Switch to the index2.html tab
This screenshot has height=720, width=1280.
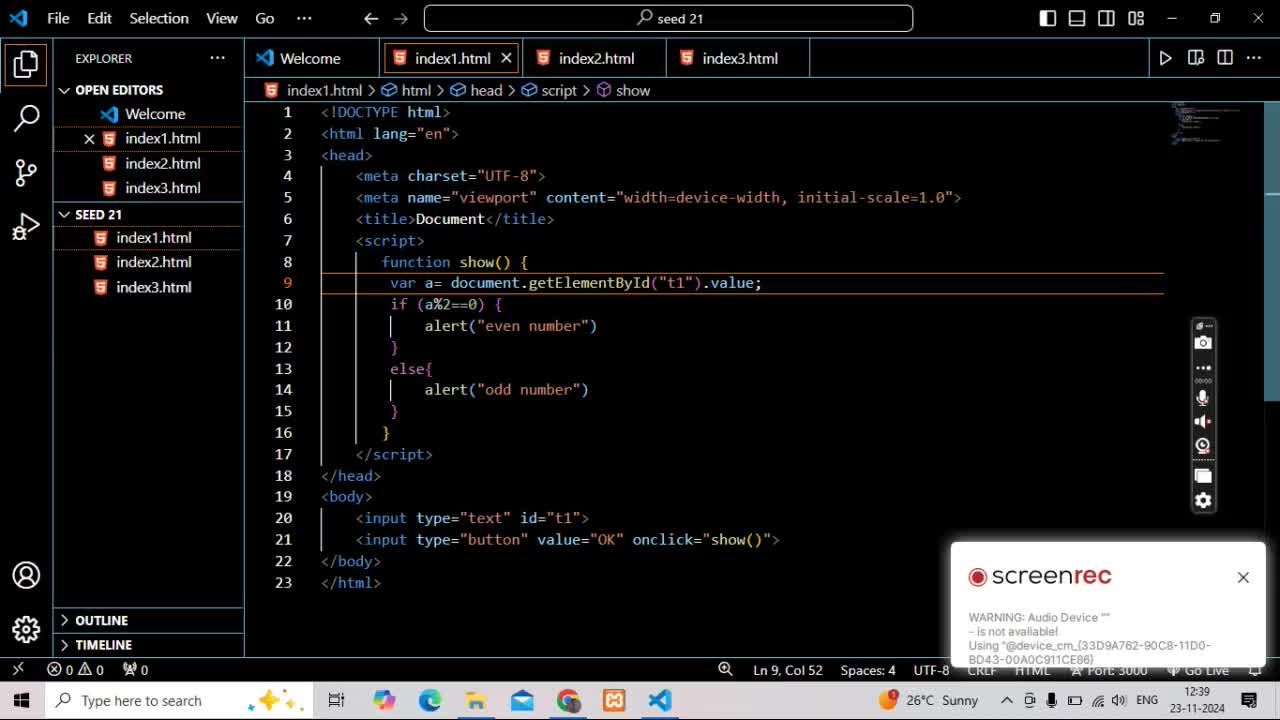pos(596,58)
